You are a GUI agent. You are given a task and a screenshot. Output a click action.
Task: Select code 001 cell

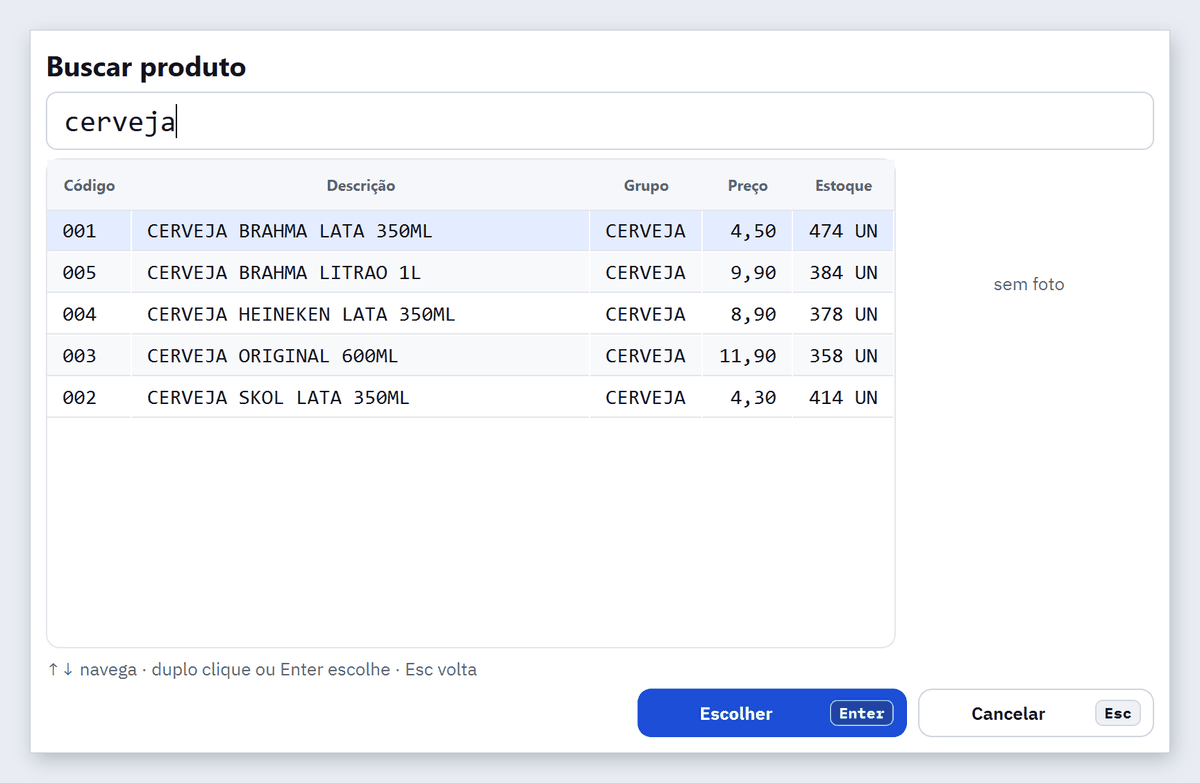[x=89, y=231]
